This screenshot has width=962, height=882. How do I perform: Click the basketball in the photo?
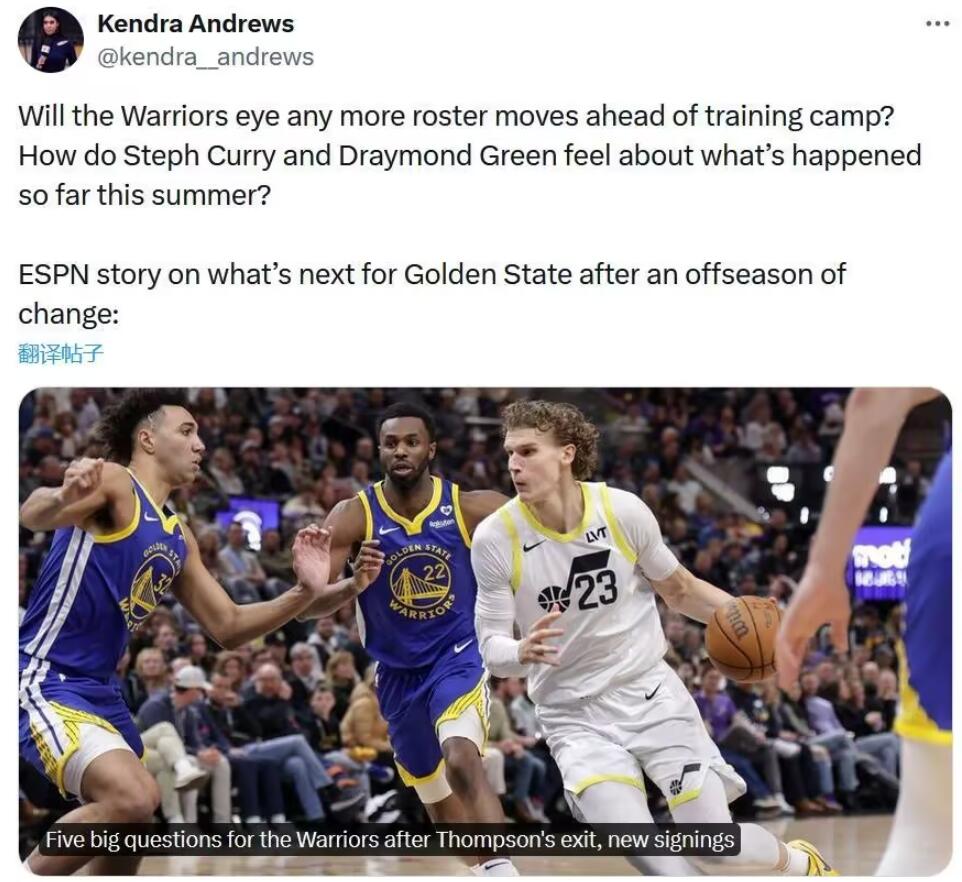(742, 637)
